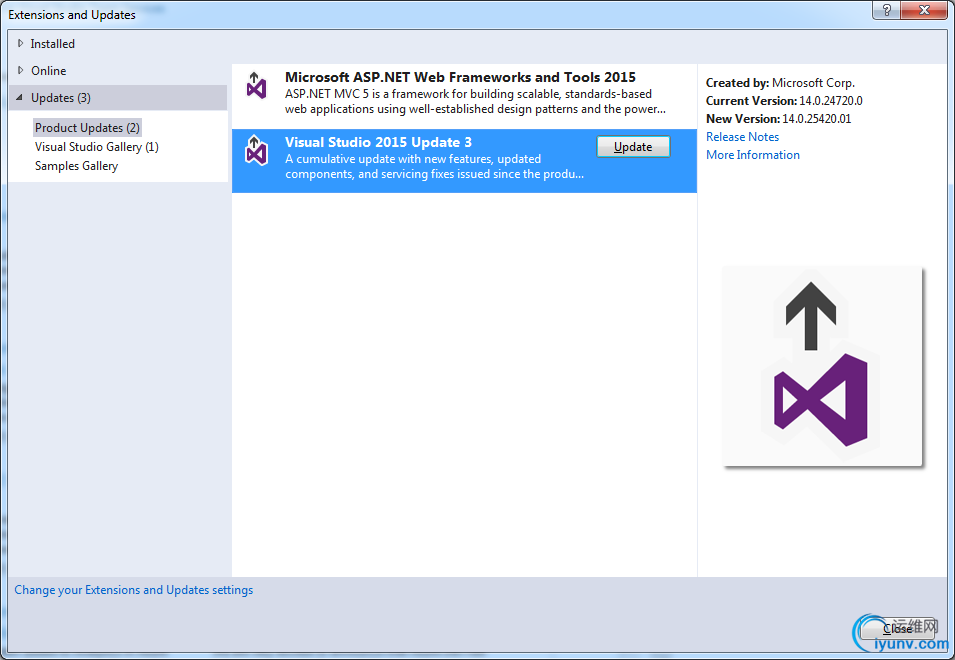Click the cumulative update description text
This screenshot has width=955, height=660.
pyautogui.click(x=434, y=166)
